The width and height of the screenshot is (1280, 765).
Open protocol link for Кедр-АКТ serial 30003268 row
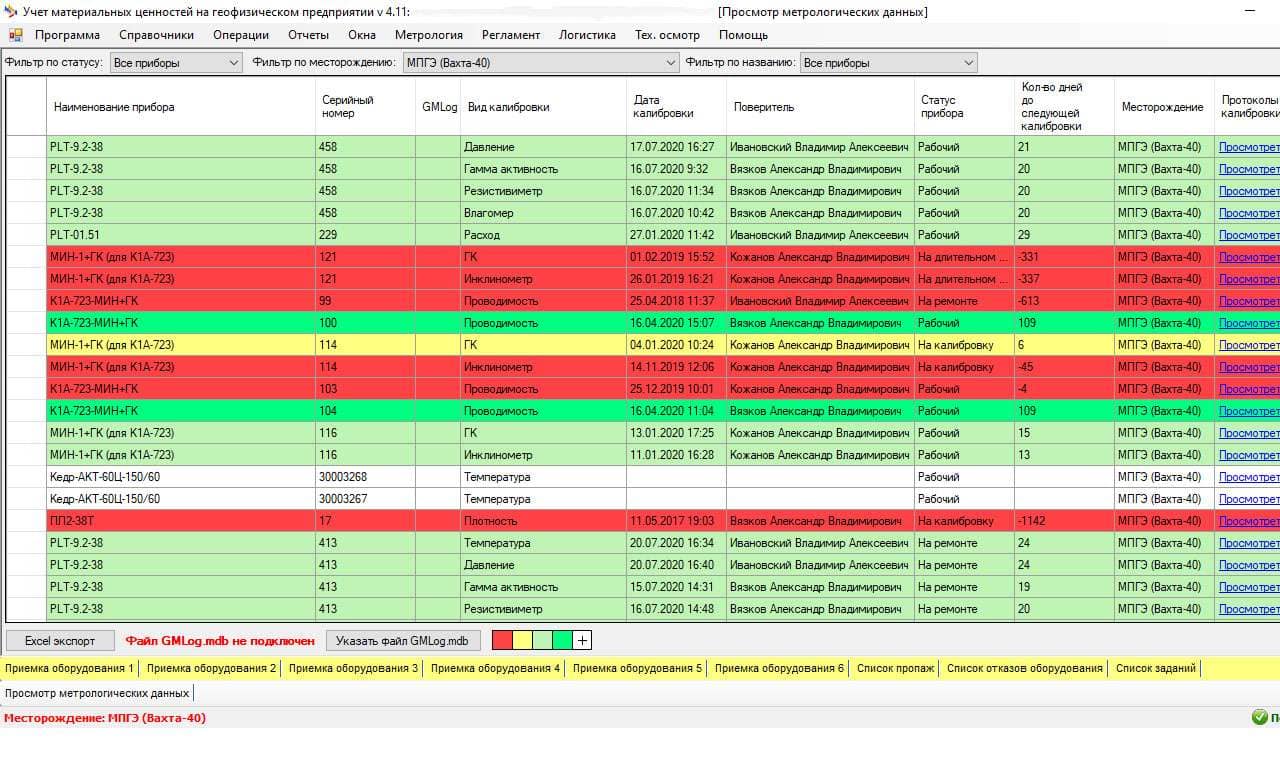[x=1248, y=477]
